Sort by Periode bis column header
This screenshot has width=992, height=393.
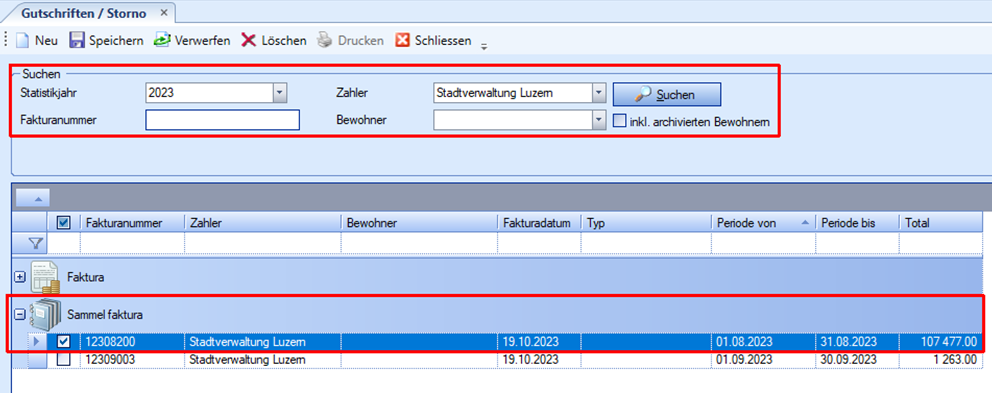(857, 223)
